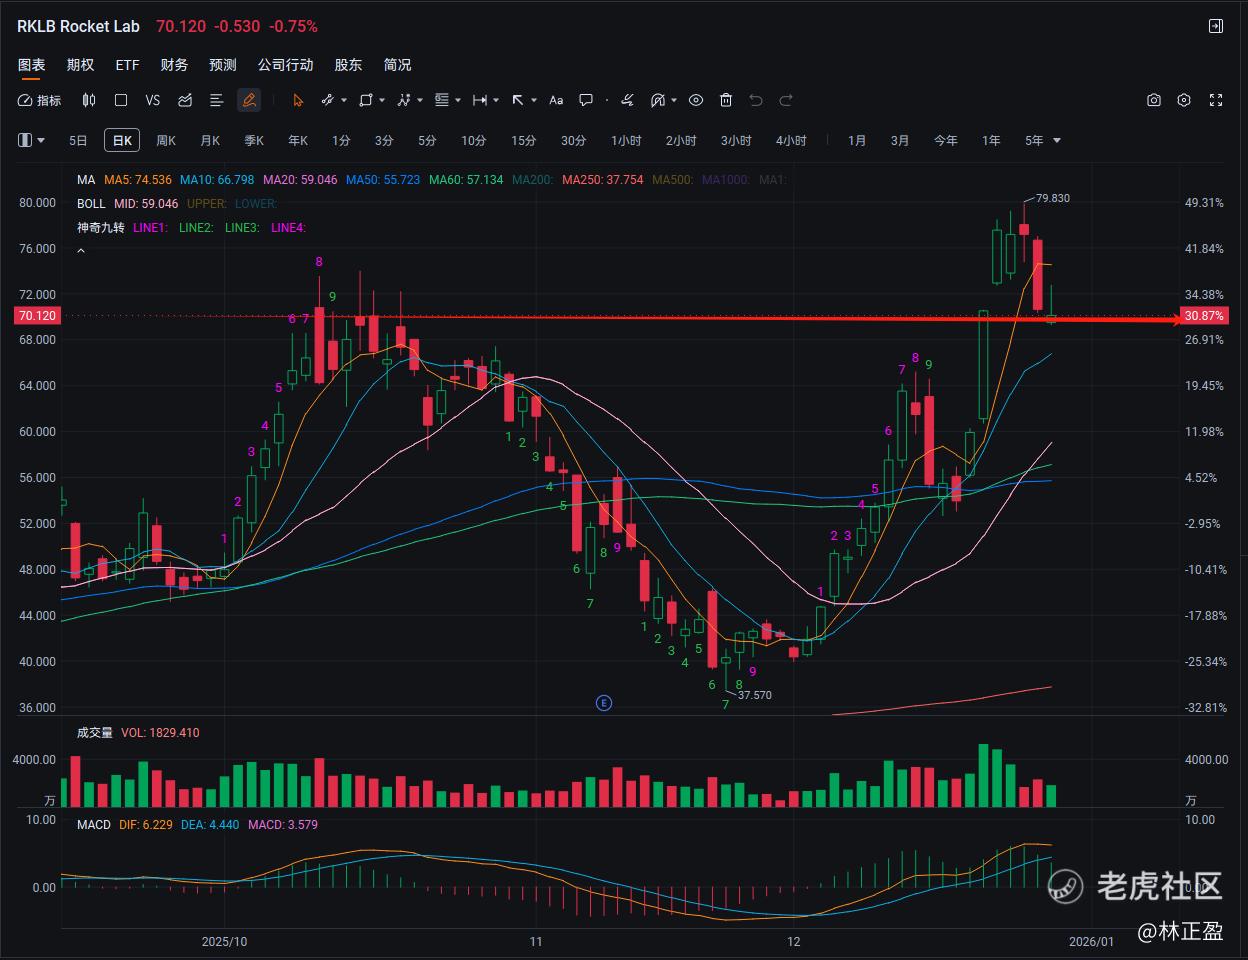Screen dimensions: 1248x960
Task: Select the 周K weekly timeframe
Action: pos(166,141)
